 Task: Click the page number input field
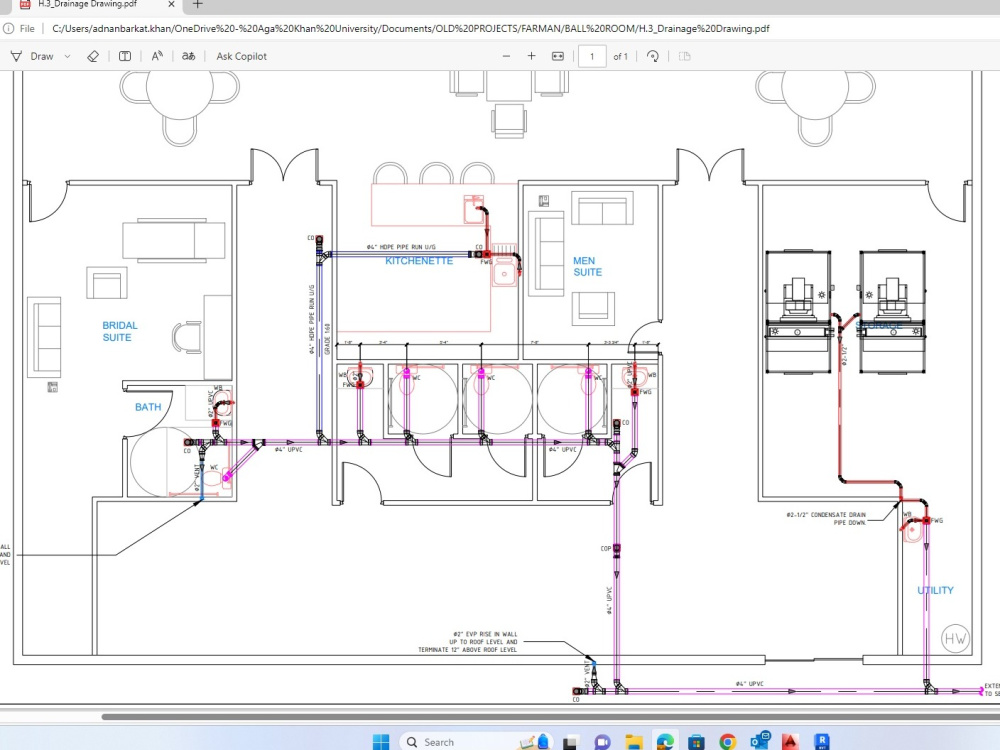(x=592, y=56)
